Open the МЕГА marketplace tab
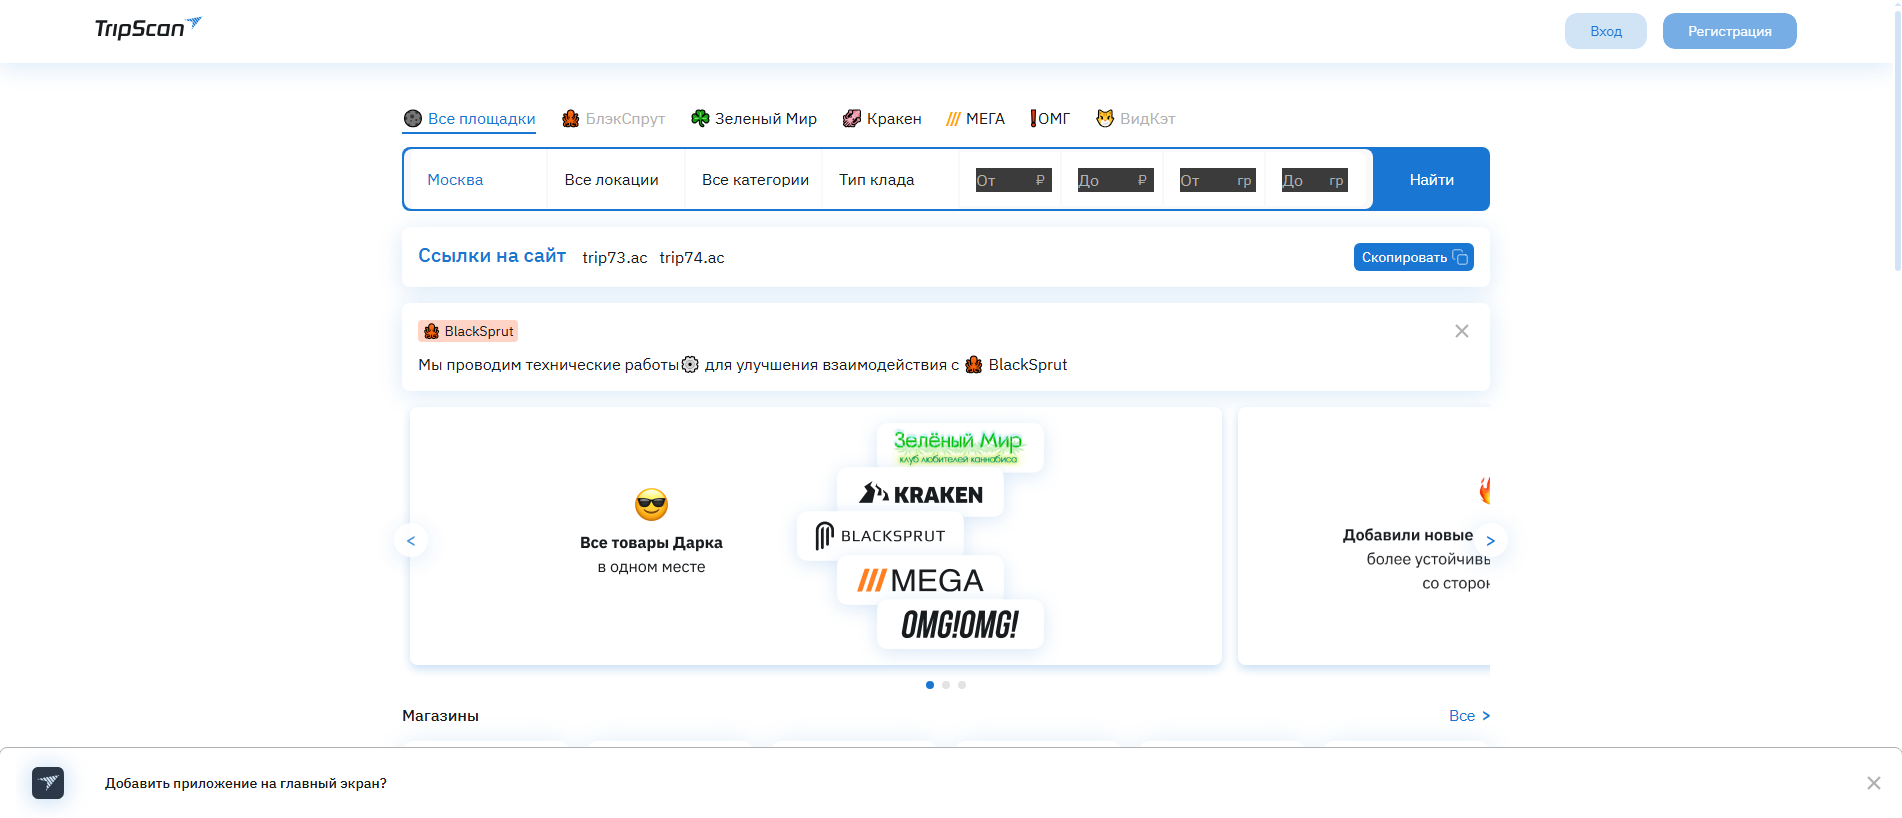 pos(975,119)
